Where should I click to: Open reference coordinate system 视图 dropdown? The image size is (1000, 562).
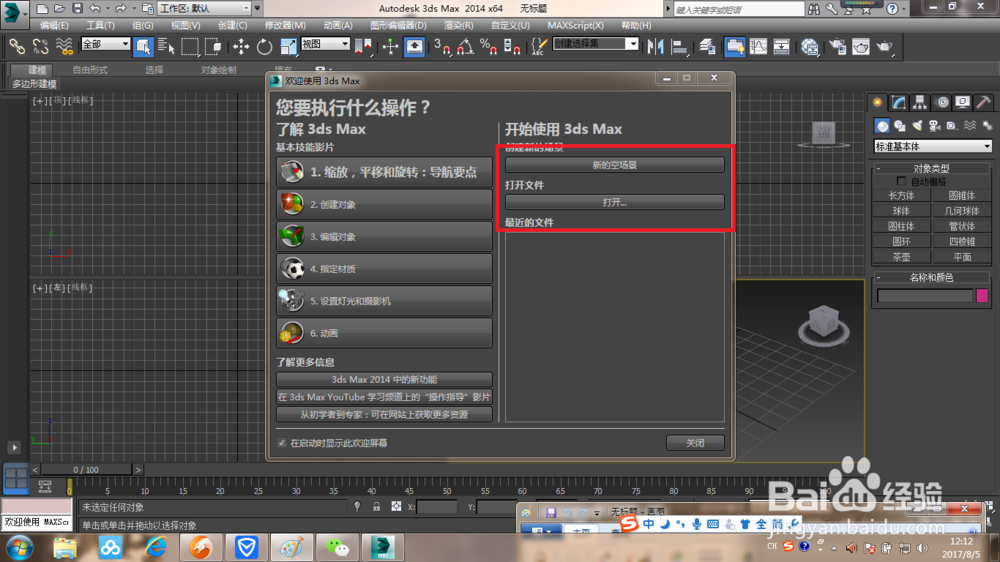point(325,43)
